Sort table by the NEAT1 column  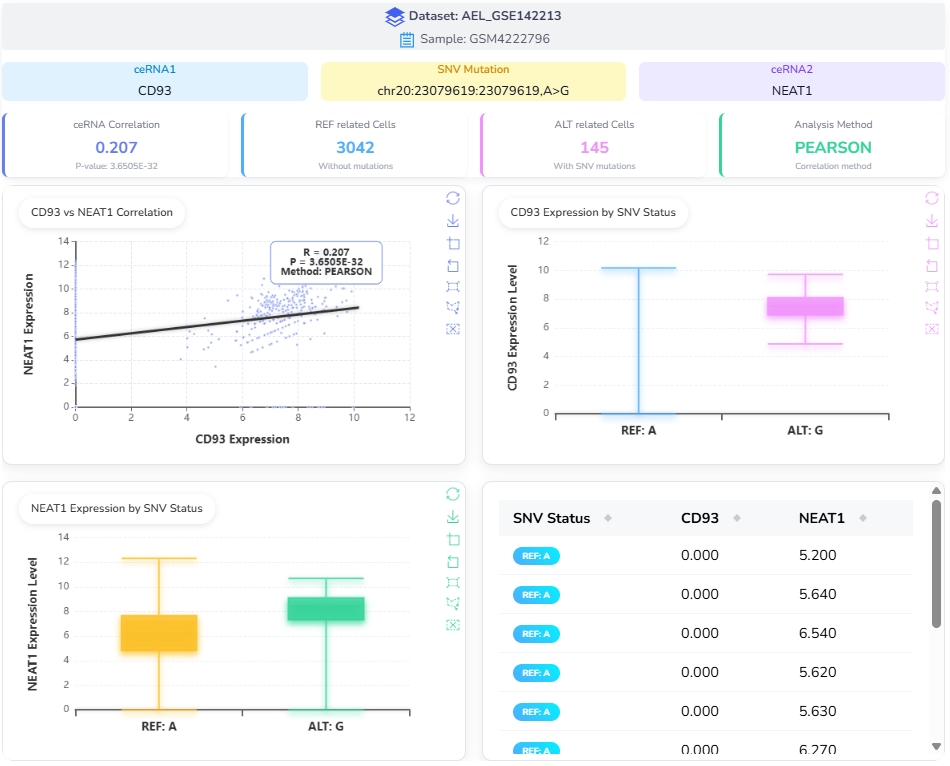pyautogui.click(x=863, y=518)
